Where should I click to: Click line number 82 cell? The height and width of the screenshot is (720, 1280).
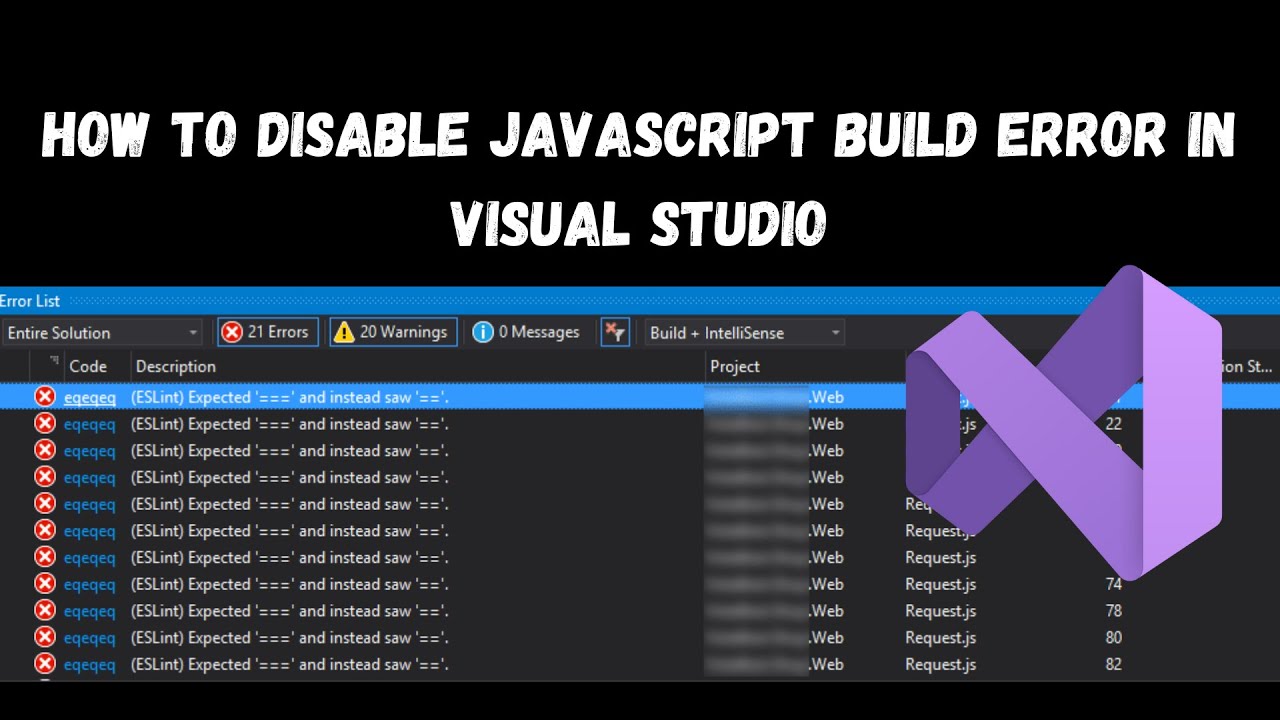[x=1114, y=664]
